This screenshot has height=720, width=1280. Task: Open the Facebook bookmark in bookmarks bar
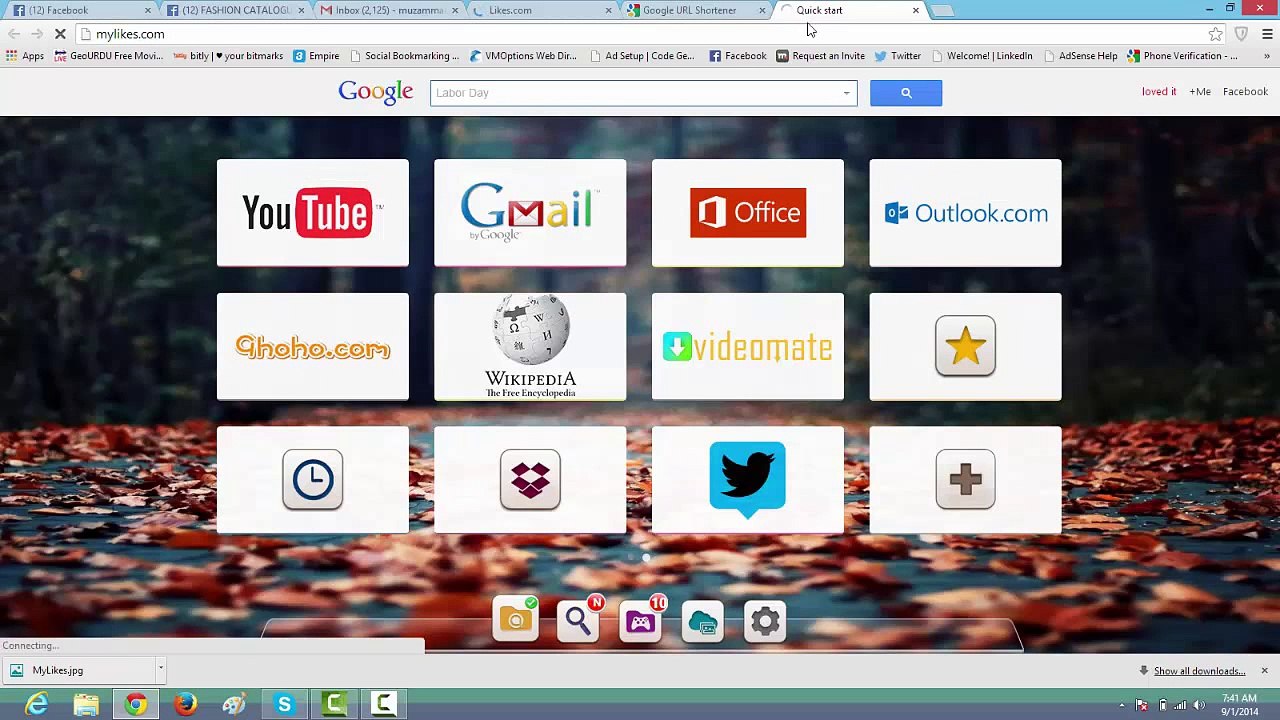[x=737, y=56]
